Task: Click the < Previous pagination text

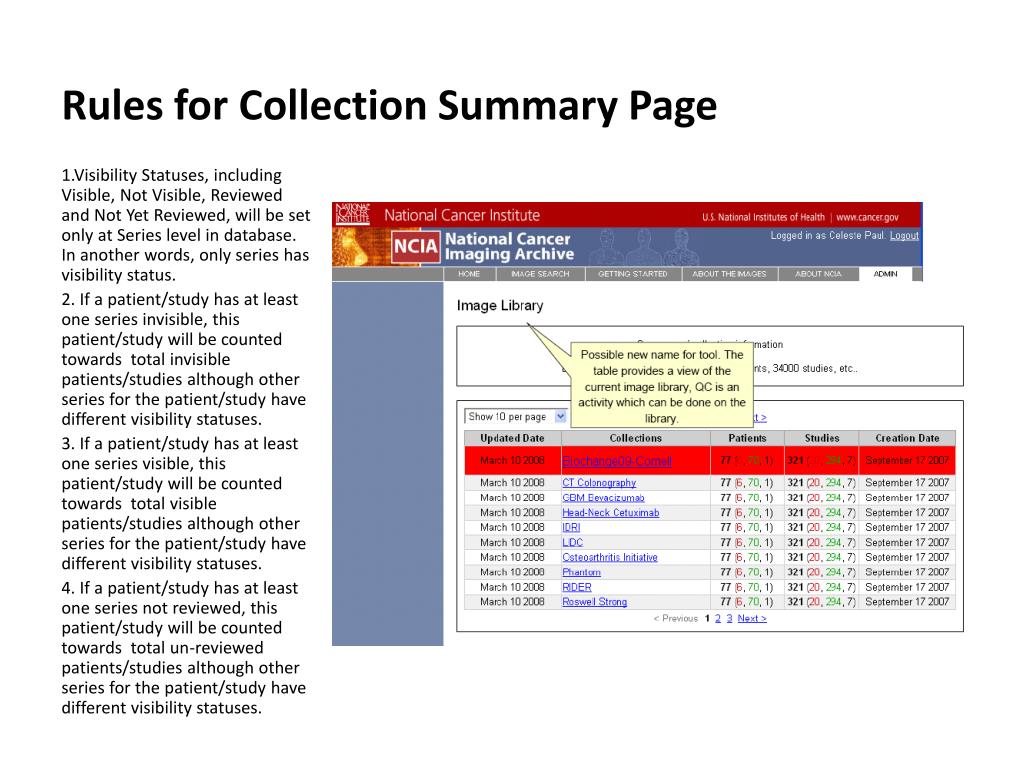Action: coord(676,618)
